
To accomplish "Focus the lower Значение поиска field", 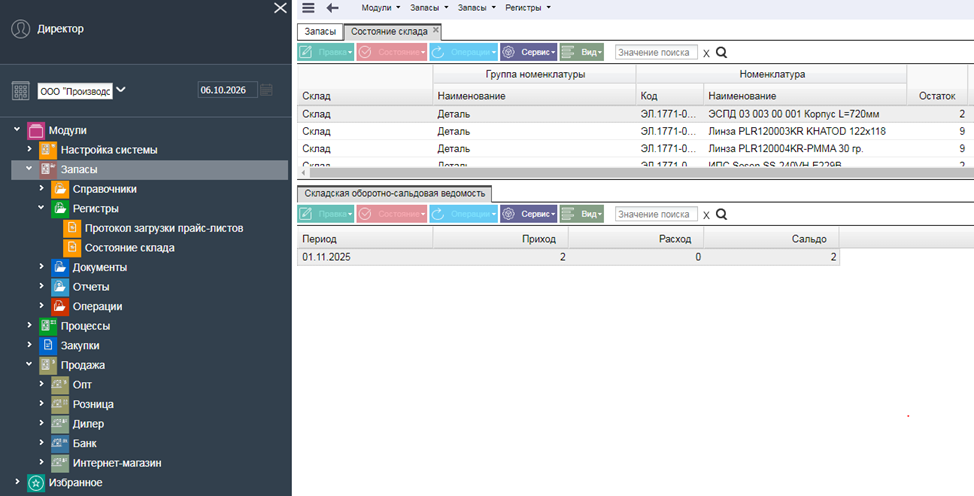I will [x=656, y=214].
